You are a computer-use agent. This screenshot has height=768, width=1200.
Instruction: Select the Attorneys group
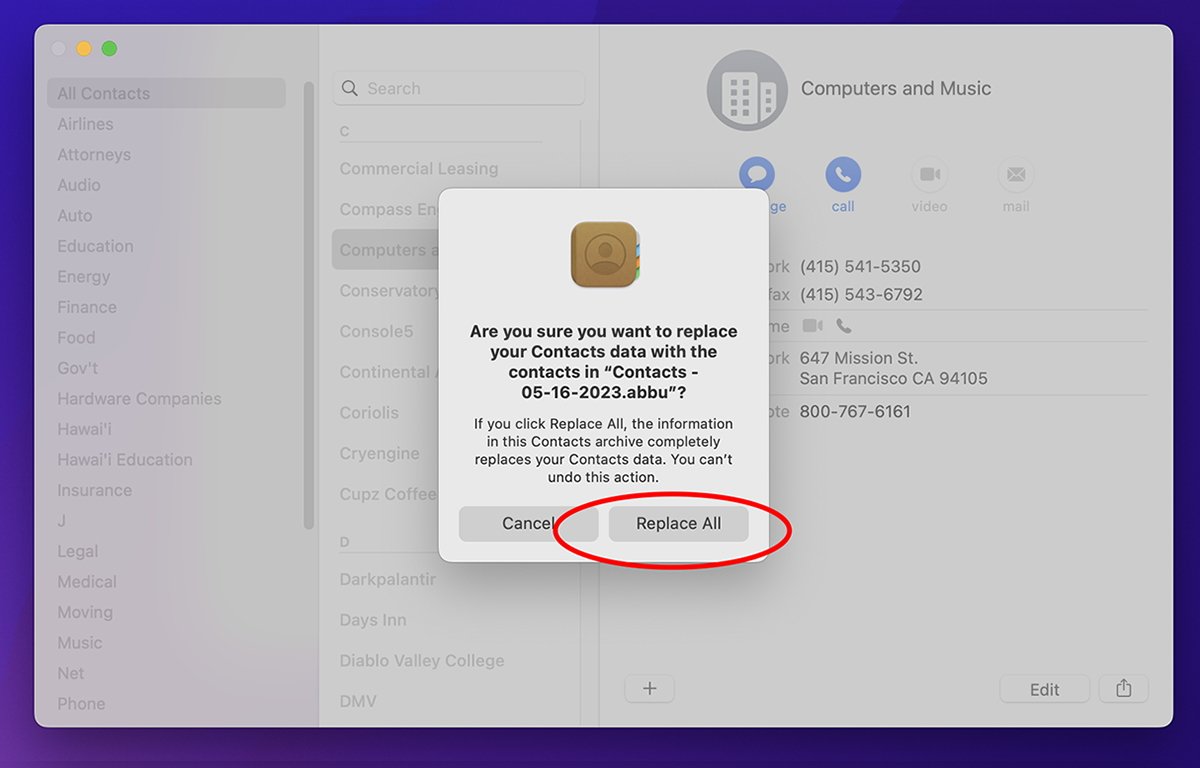point(94,154)
